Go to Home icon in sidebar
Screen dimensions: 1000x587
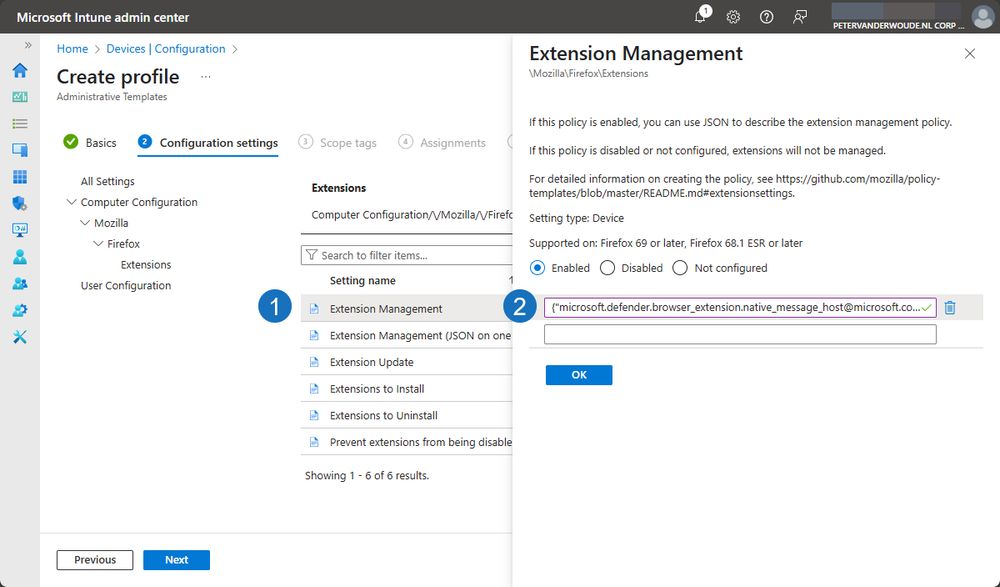pyautogui.click(x=20, y=70)
